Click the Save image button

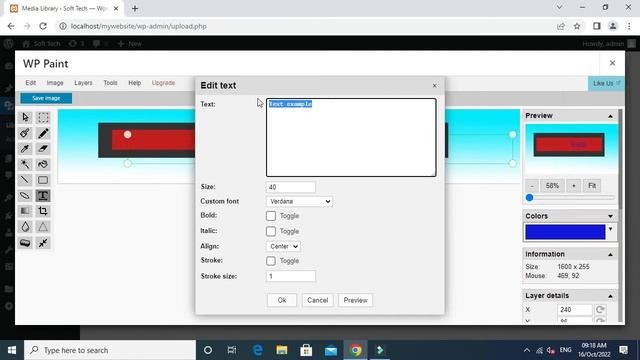pos(46,98)
